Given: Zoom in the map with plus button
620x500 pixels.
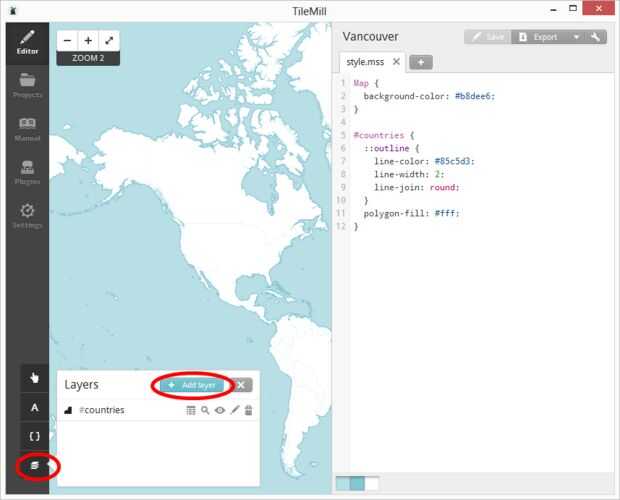Looking at the screenshot, I should (88, 40).
